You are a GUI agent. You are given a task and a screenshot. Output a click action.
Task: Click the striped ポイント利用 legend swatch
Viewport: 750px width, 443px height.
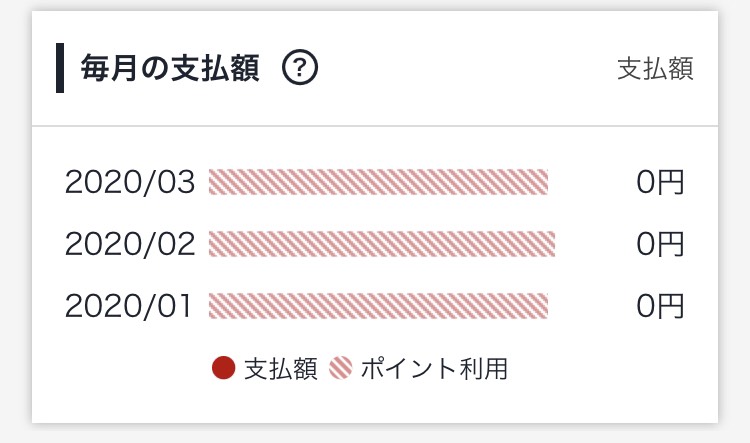[x=341, y=368]
